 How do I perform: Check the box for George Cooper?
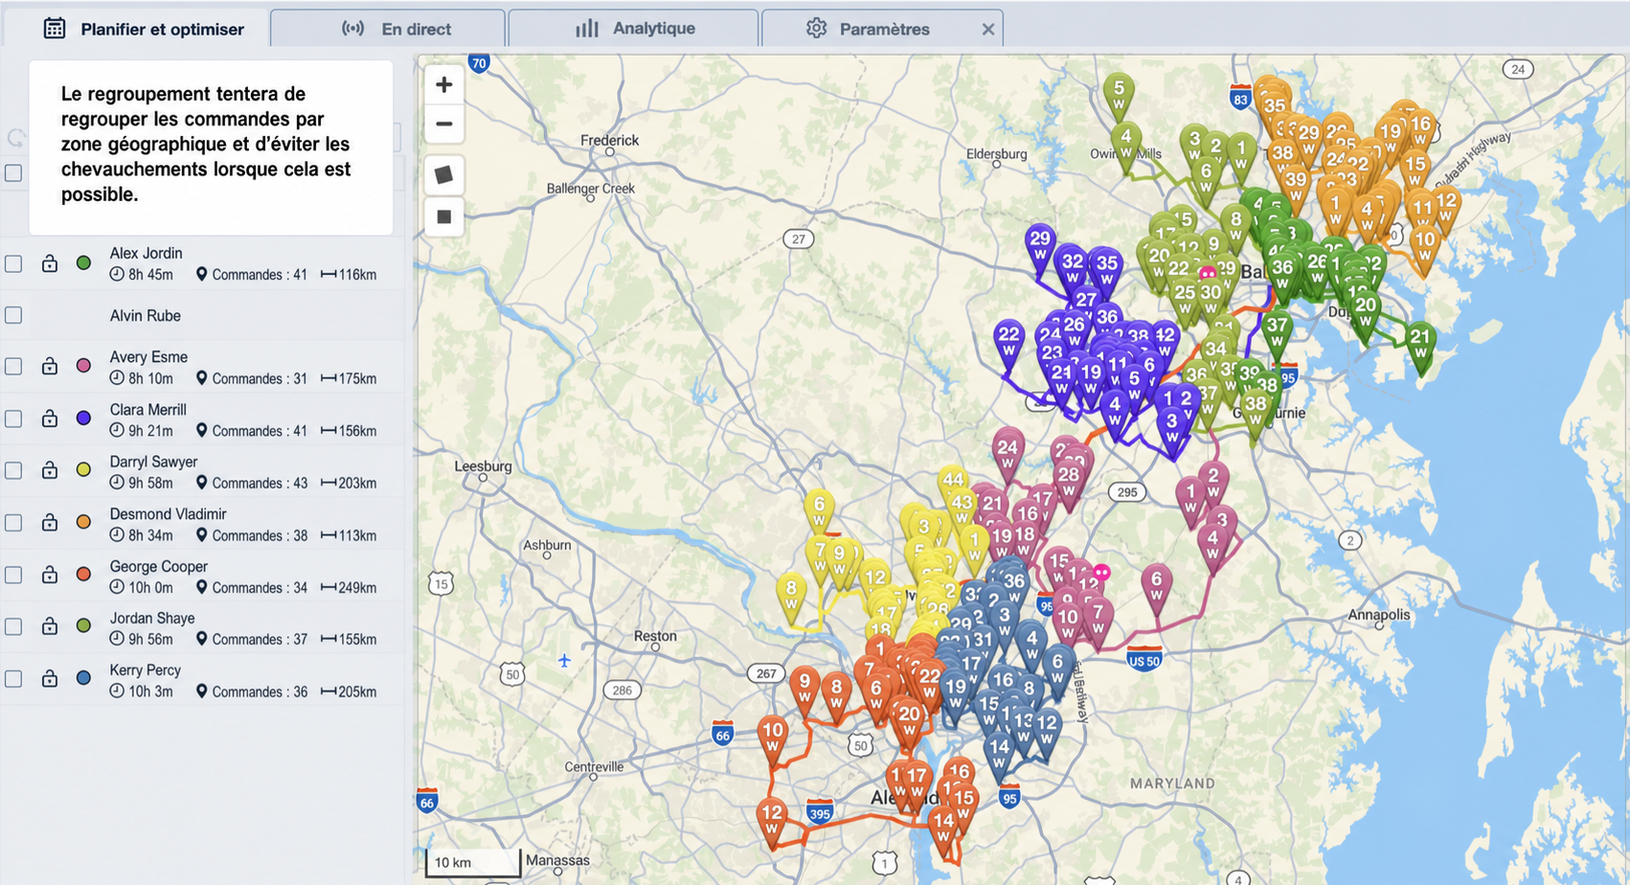[13, 575]
